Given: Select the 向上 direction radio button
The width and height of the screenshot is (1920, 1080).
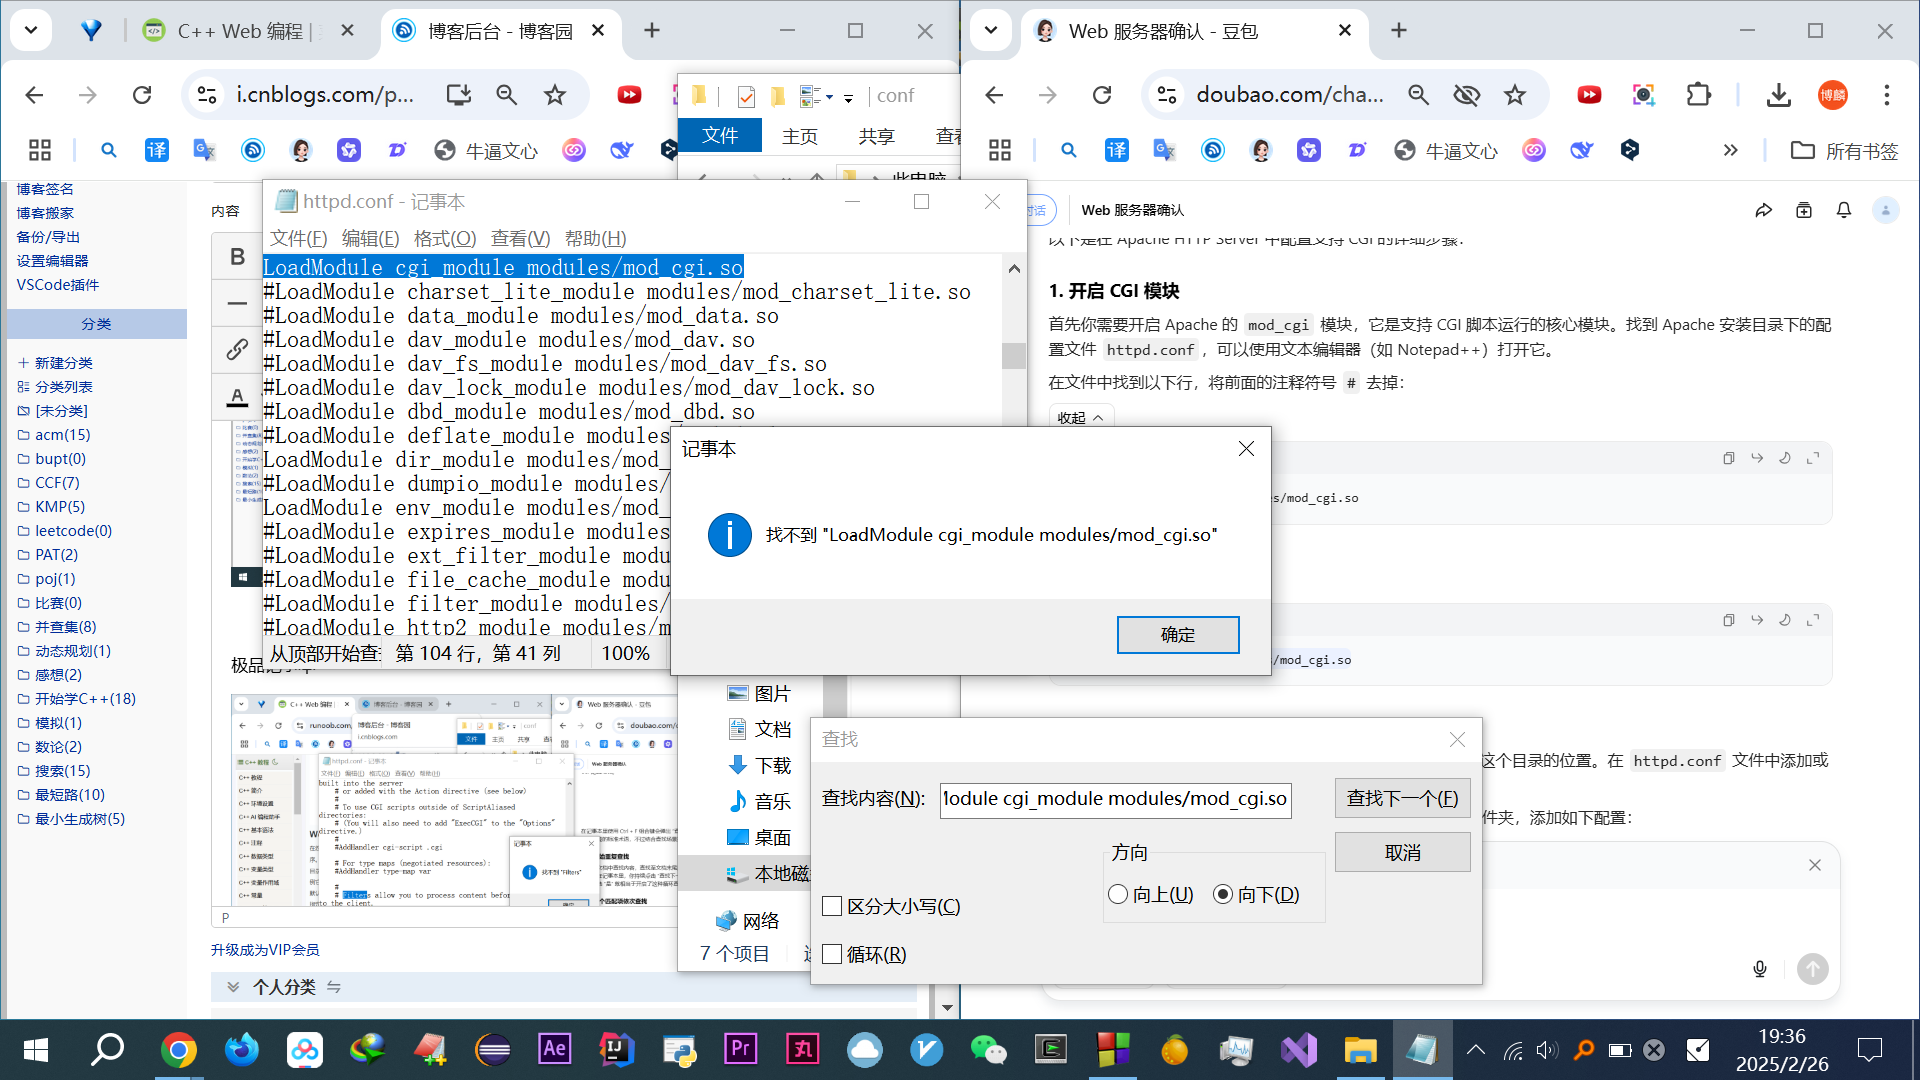Looking at the screenshot, I should pos(1118,894).
